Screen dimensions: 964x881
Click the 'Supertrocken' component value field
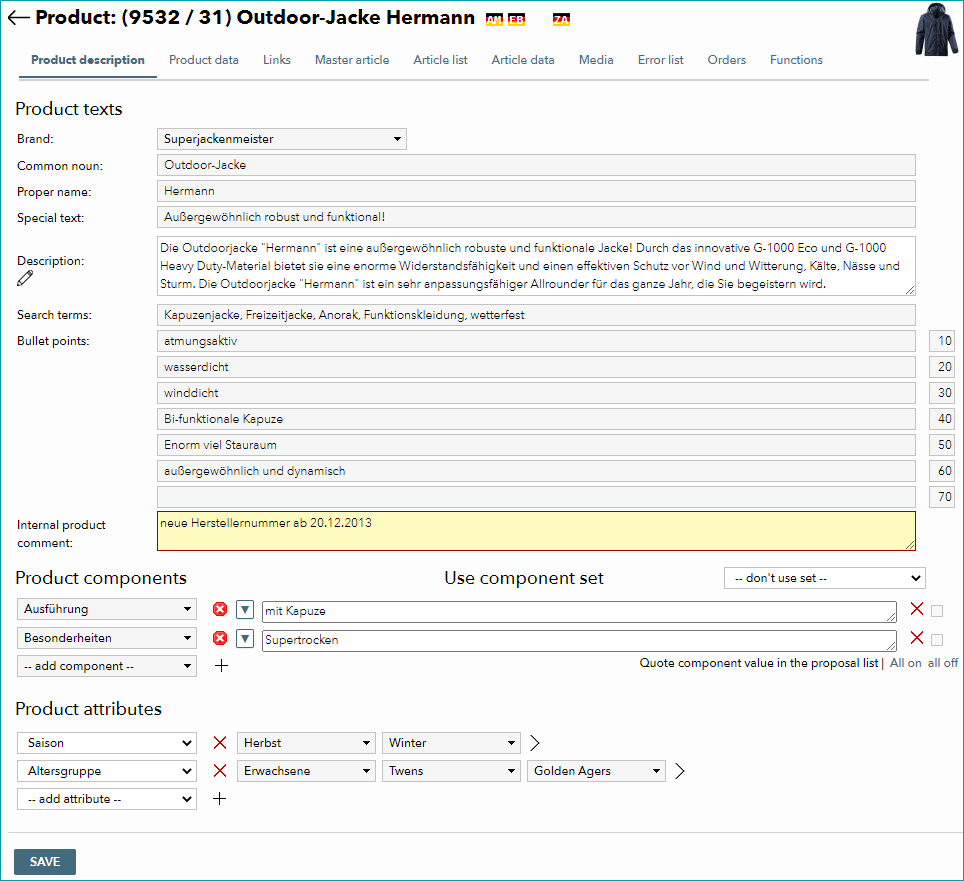[579, 640]
